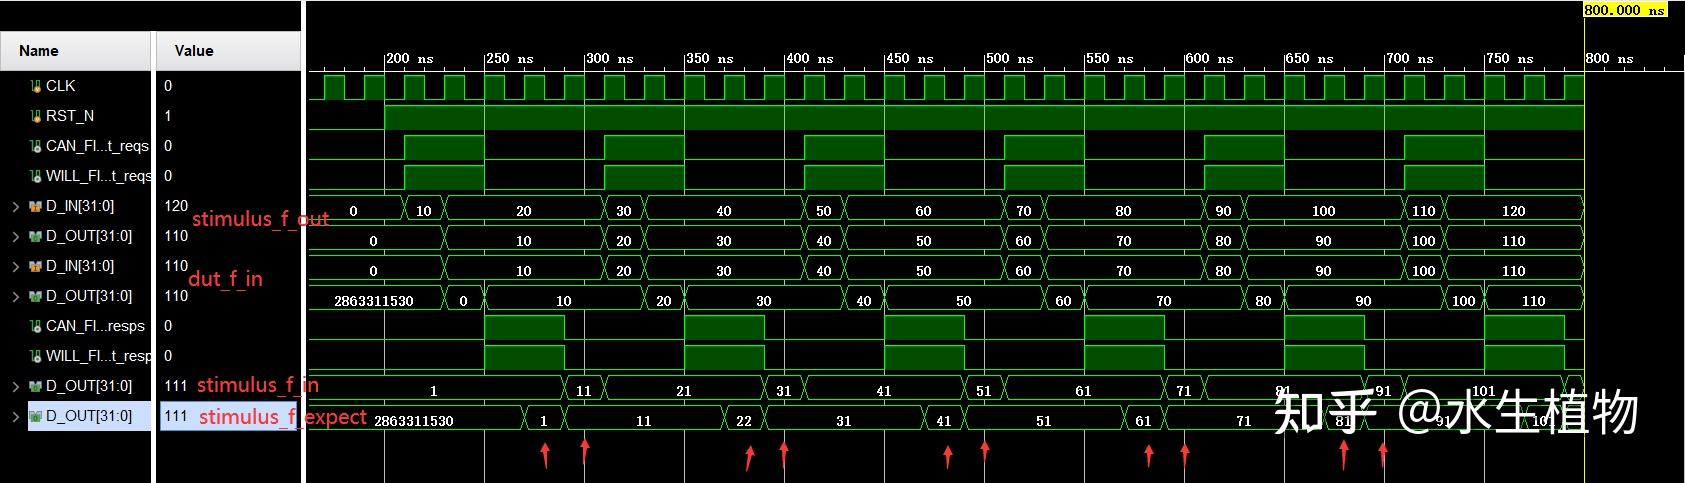The width and height of the screenshot is (1685, 483).
Task: Select the CLK signal name
Action: 60,86
